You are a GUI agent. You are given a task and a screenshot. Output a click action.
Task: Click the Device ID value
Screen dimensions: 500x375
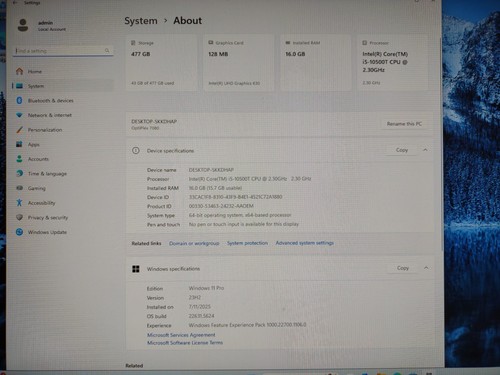236,197
